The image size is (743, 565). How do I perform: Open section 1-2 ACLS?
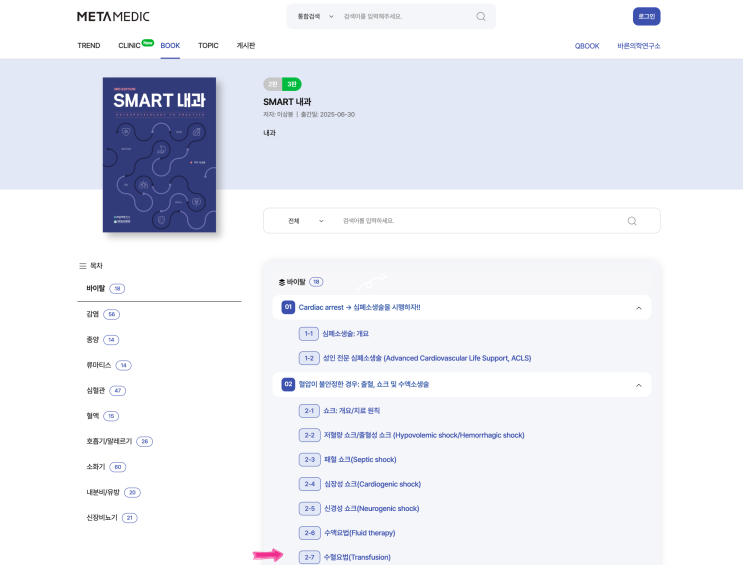(415, 358)
